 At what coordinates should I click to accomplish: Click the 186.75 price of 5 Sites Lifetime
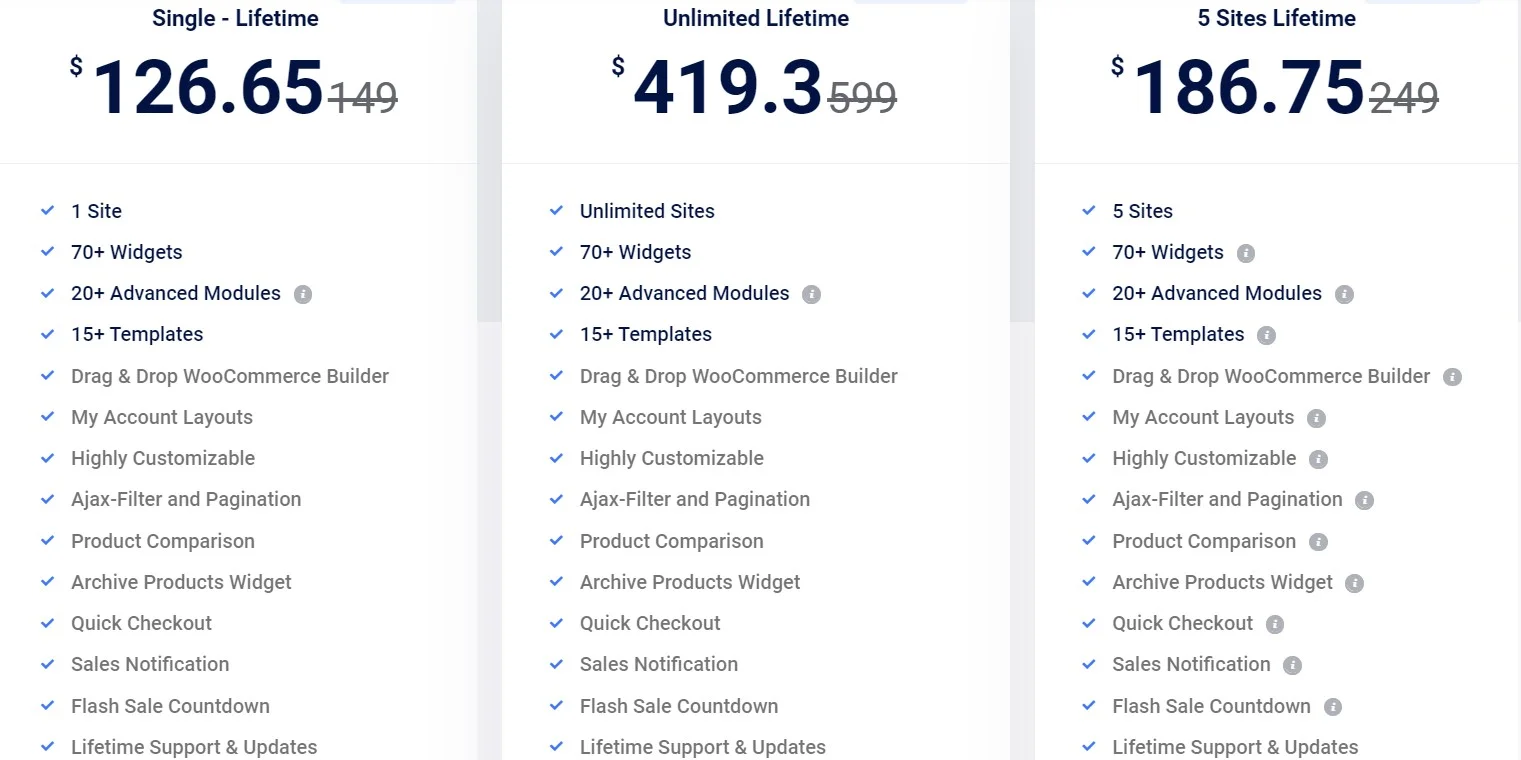(x=1249, y=88)
